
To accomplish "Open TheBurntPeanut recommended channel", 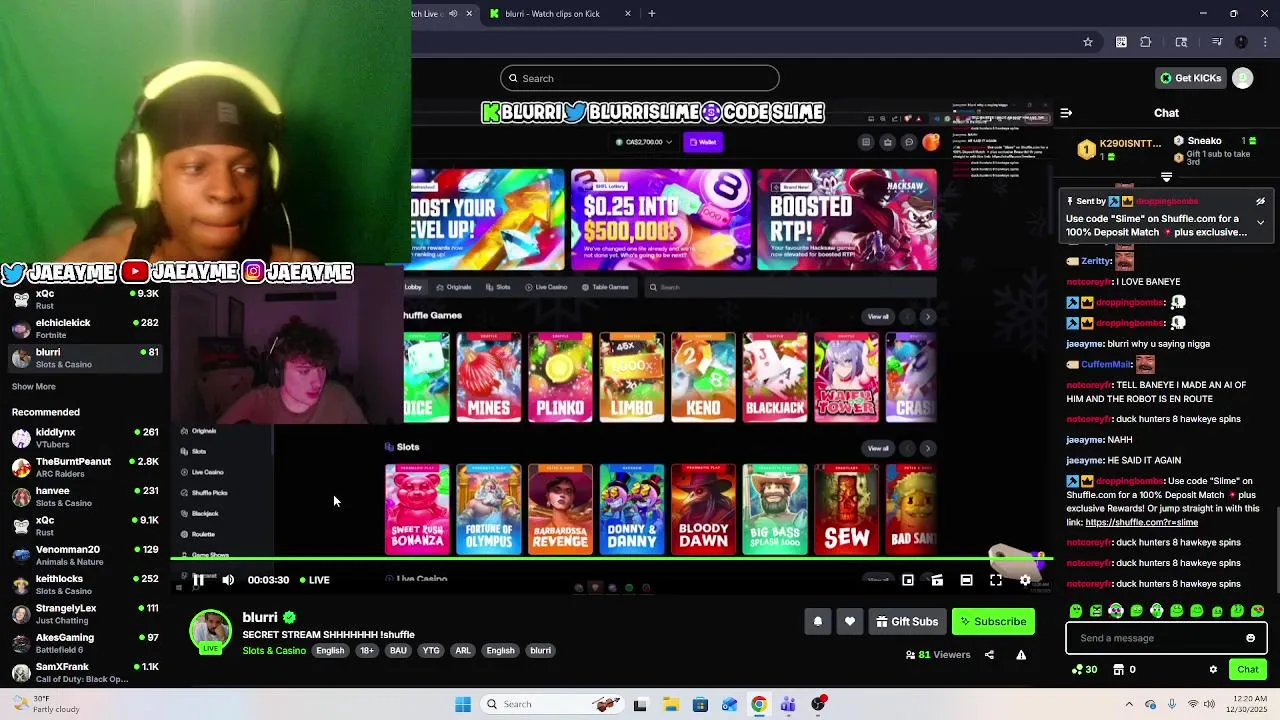I will (x=85, y=467).
